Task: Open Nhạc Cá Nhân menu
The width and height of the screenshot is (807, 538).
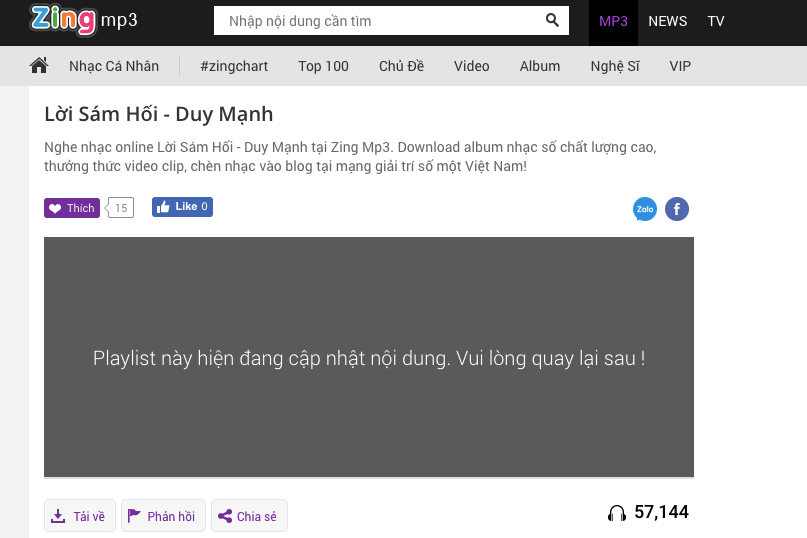Action: point(114,66)
